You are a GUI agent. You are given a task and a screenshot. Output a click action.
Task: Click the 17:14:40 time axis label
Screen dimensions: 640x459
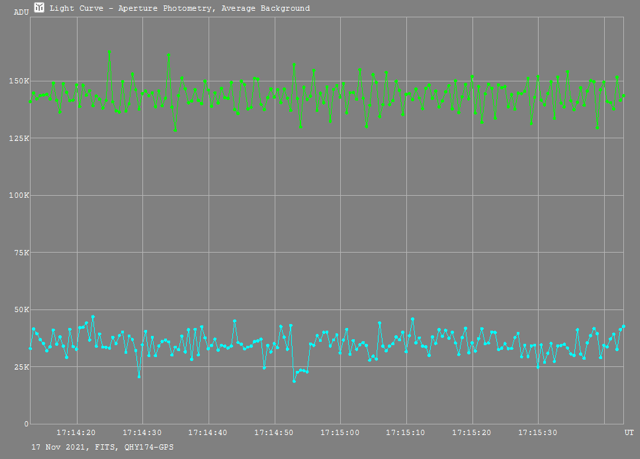[x=208, y=432]
